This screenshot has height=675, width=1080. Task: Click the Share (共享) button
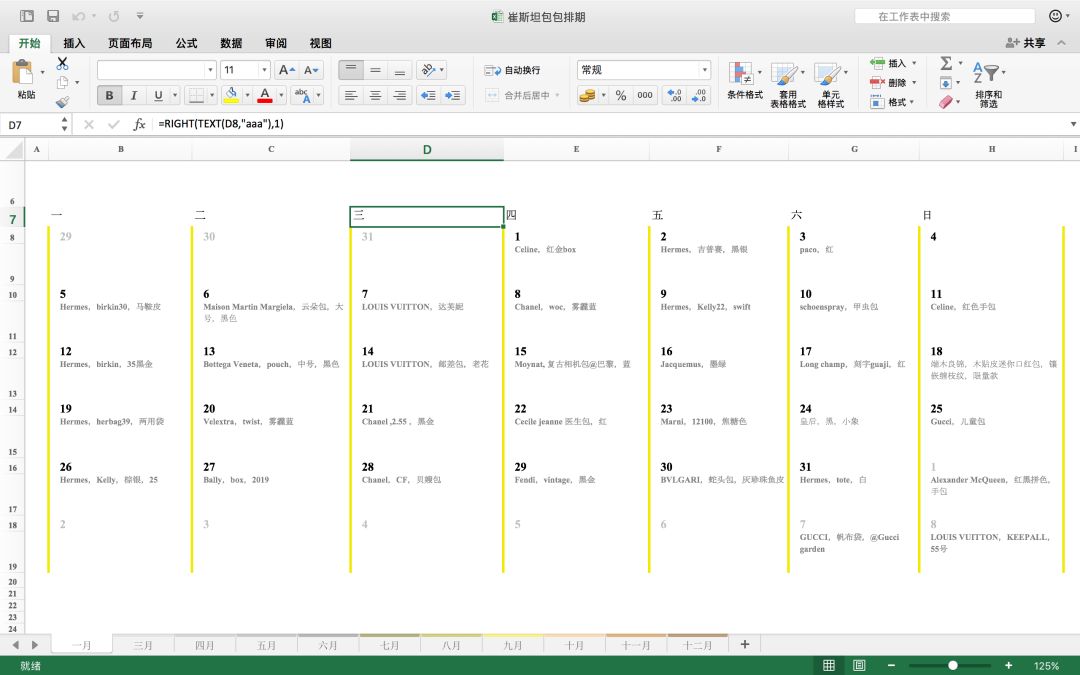[x=1026, y=43]
